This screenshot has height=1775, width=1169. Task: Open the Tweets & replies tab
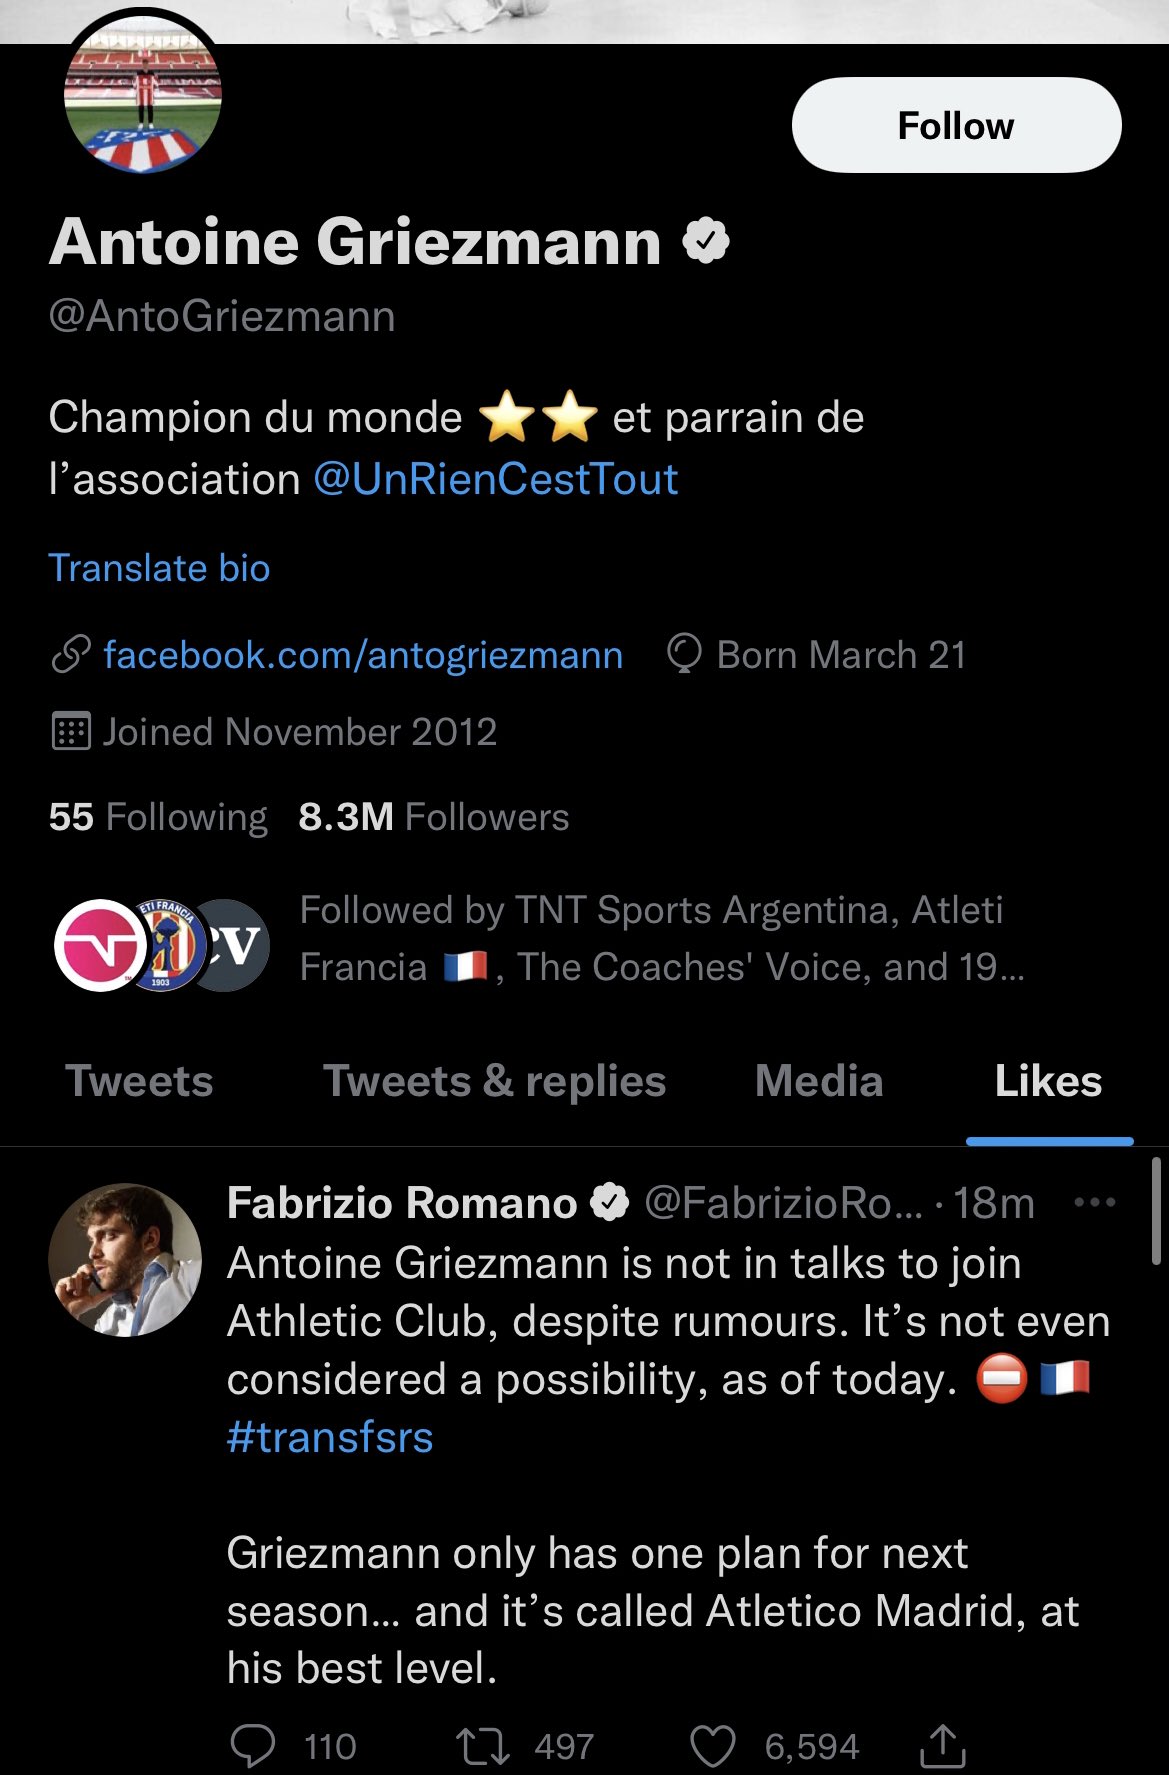494,1081
